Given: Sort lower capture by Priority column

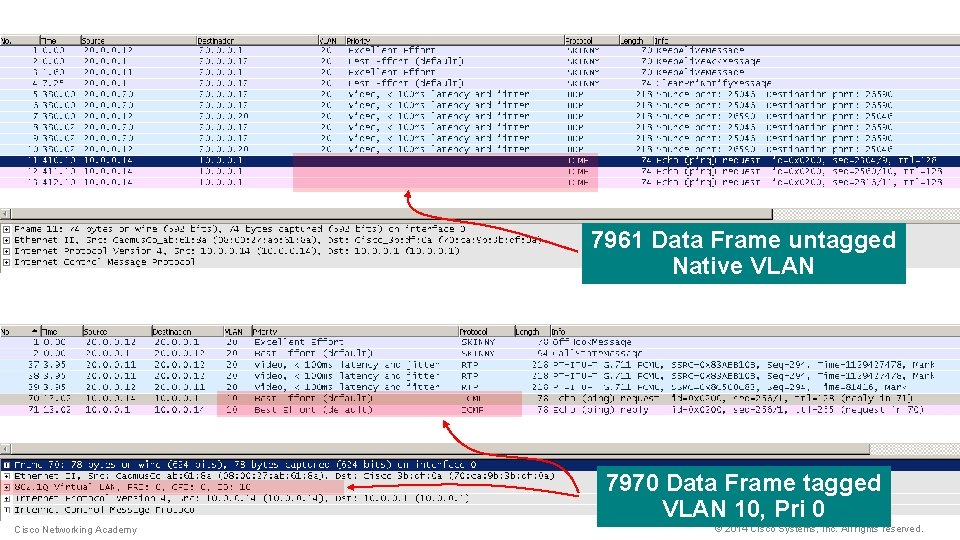Looking at the screenshot, I should coord(354,331).
